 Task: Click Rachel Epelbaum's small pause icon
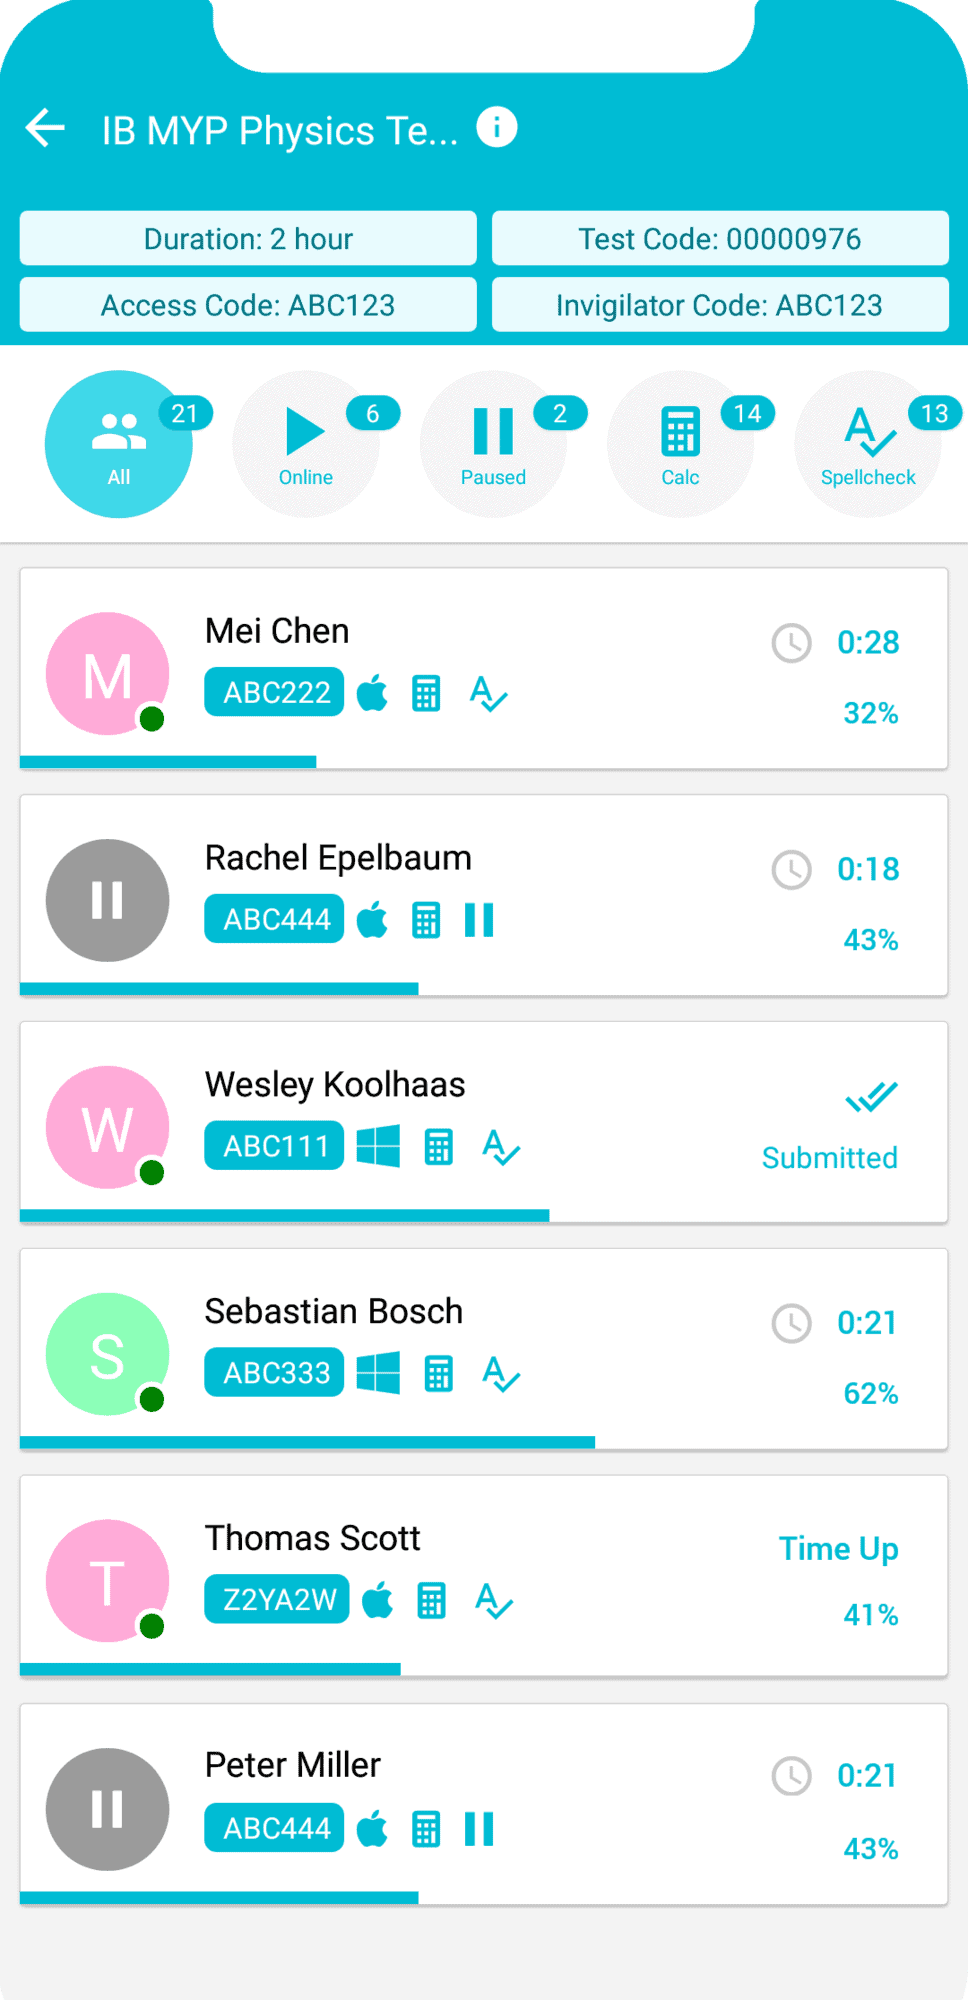click(479, 920)
